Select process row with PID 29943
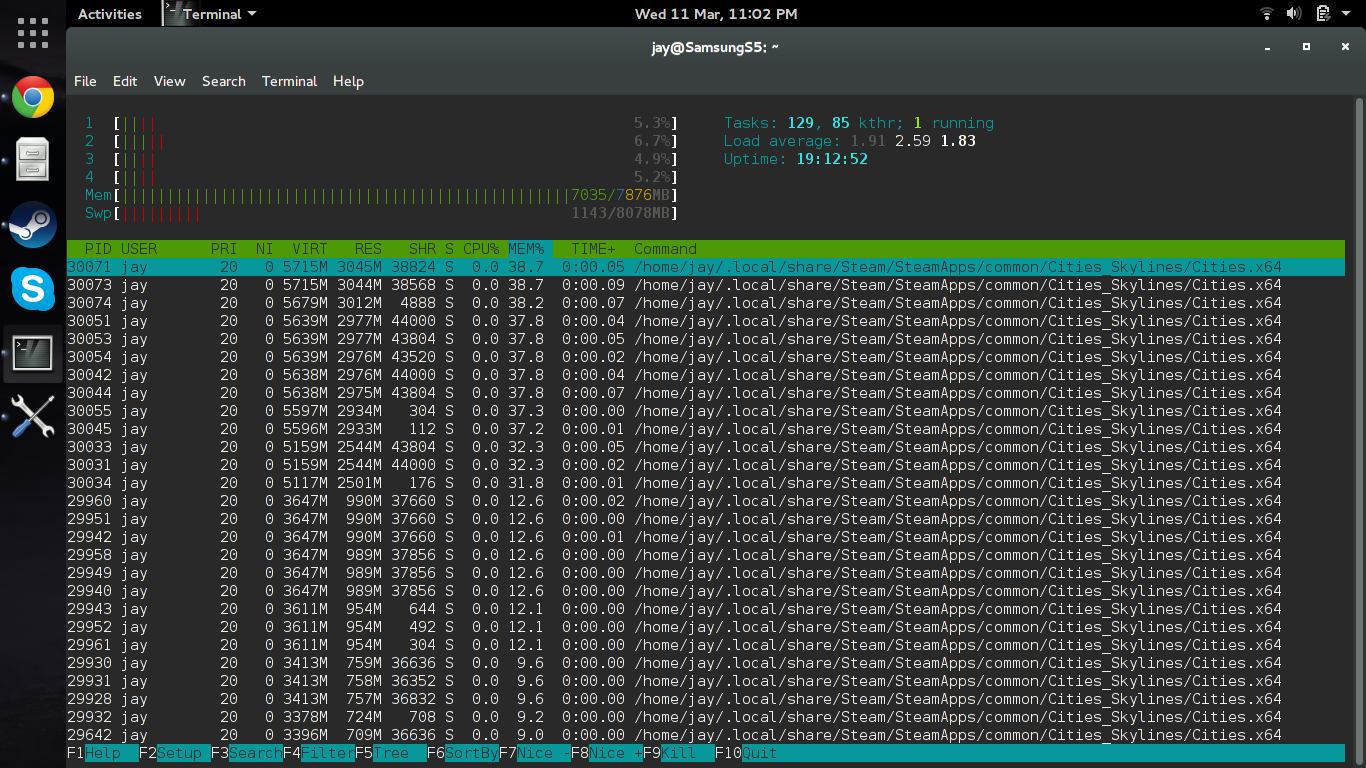This screenshot has width=1366, height=768. [x=706, y=609]
